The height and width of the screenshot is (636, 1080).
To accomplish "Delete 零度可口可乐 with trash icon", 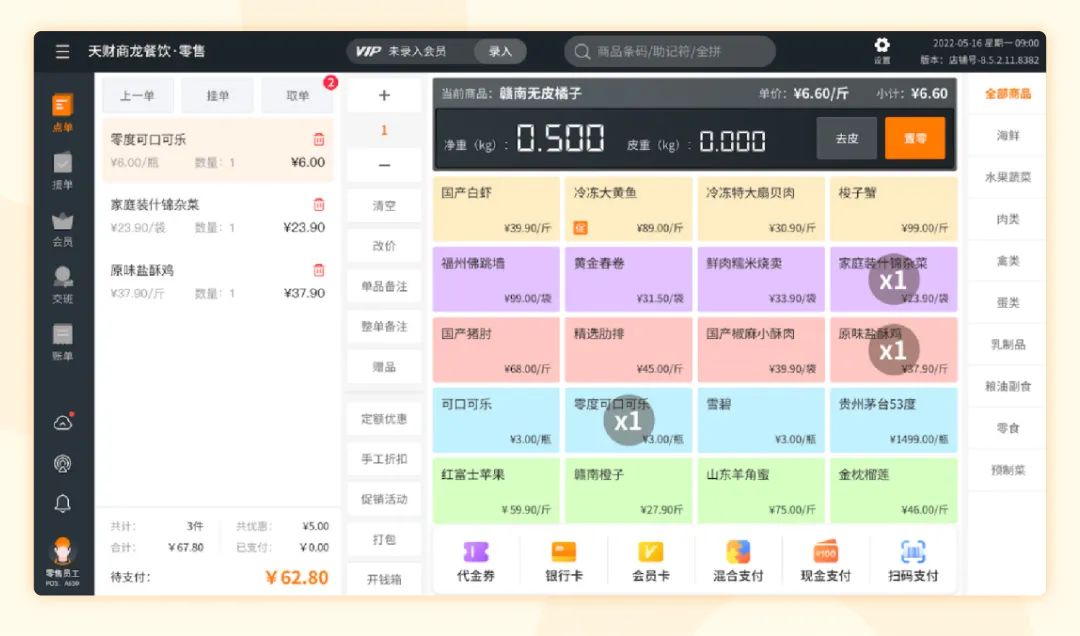I will click(x=319, y=140).
